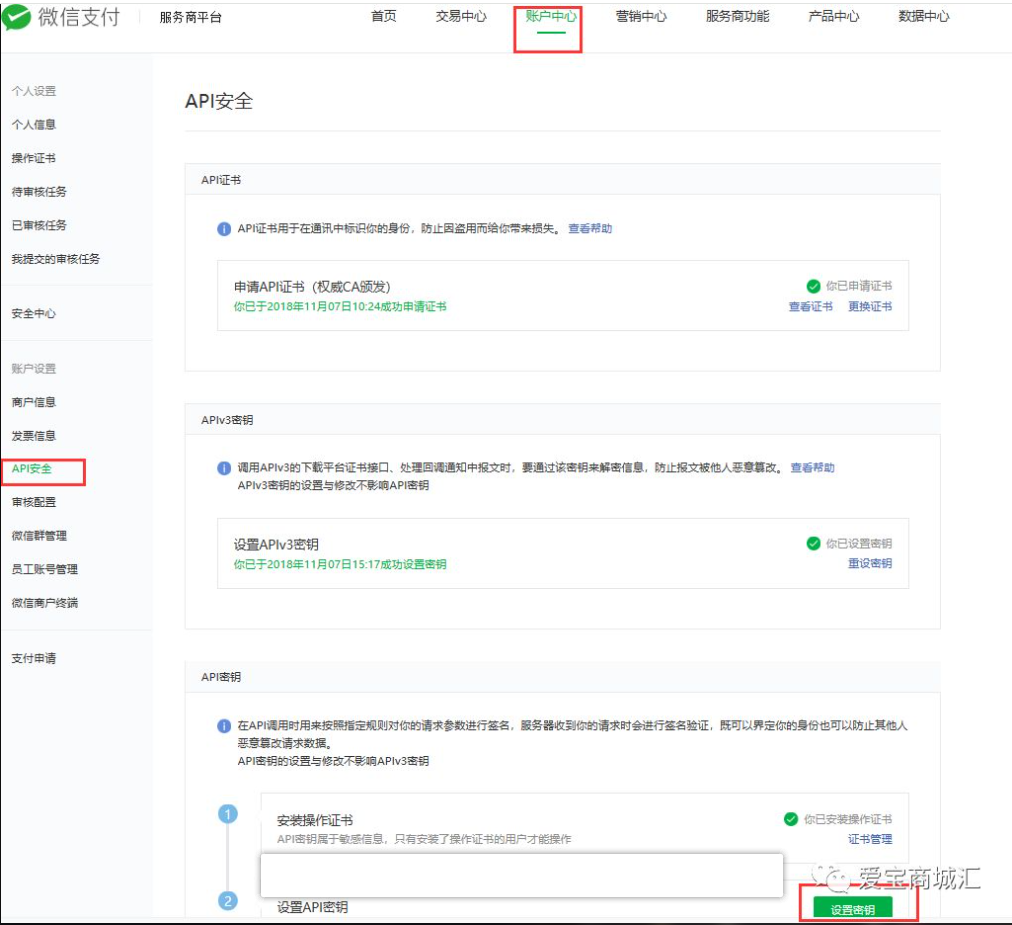Go to 微信群管理 in the sidebar
The width and height of the screenshot is (1012, 925).
pos(39,536)
